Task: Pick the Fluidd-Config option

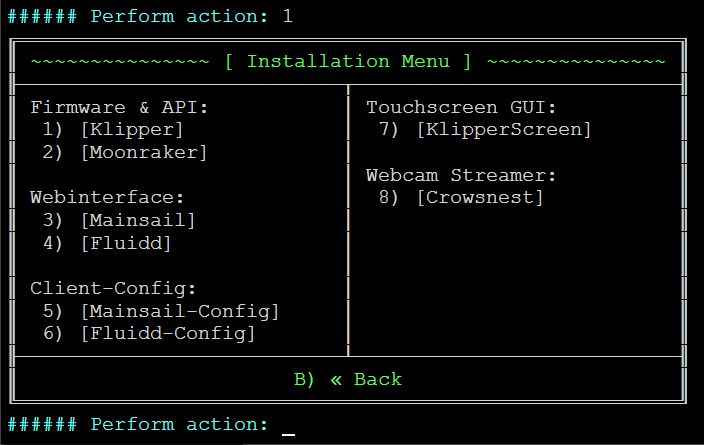Action: (168, 333)
